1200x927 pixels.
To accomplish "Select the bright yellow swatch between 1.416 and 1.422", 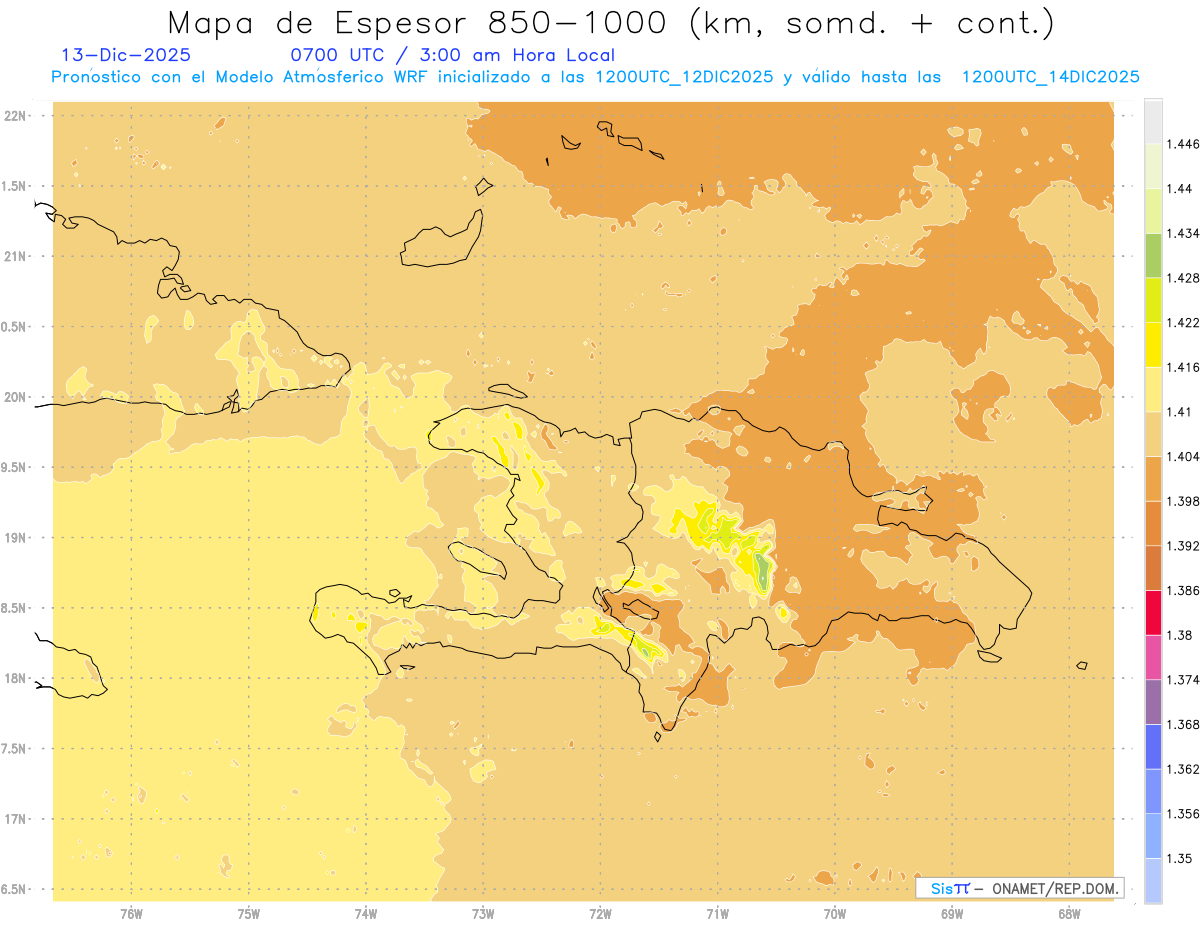I will (x=1153, y=344).
